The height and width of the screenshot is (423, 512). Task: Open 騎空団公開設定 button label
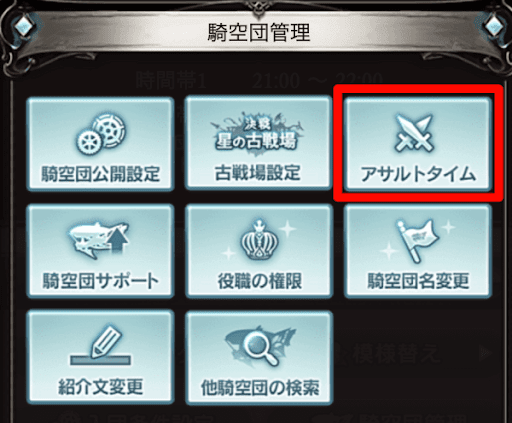[x=100, y=174]
